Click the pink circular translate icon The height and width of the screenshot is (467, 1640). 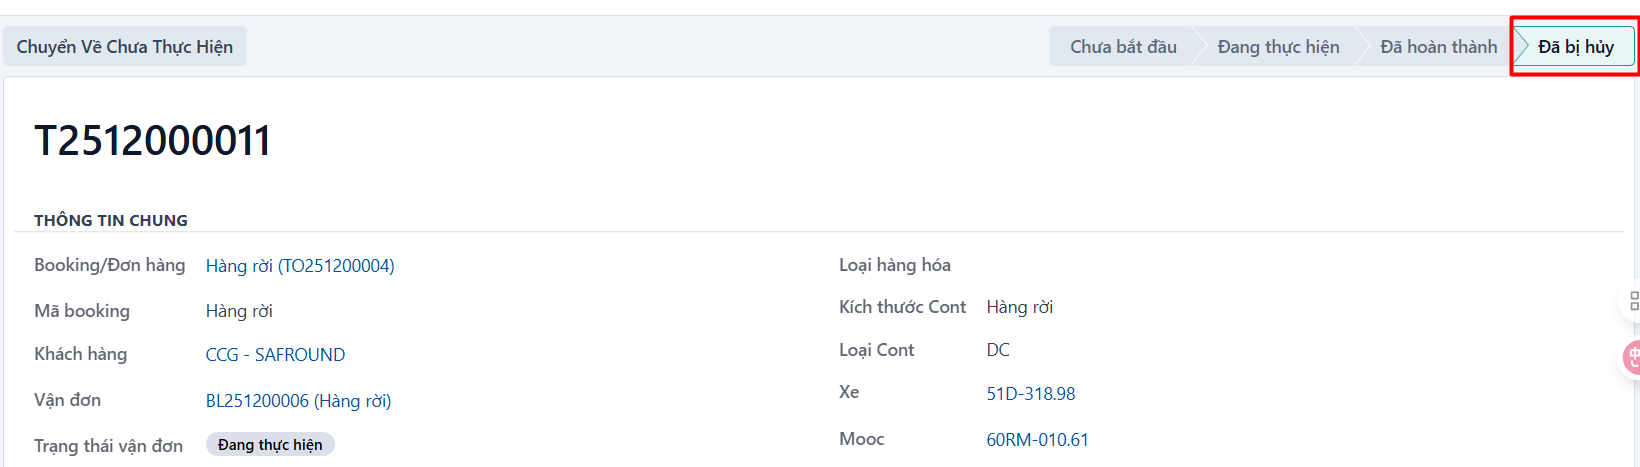point(1632,357)
